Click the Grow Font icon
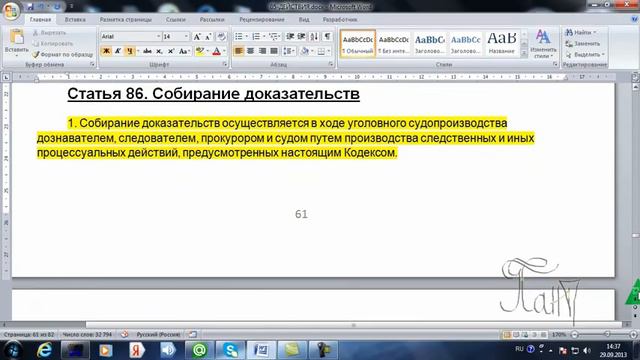 tap(197, 37)
